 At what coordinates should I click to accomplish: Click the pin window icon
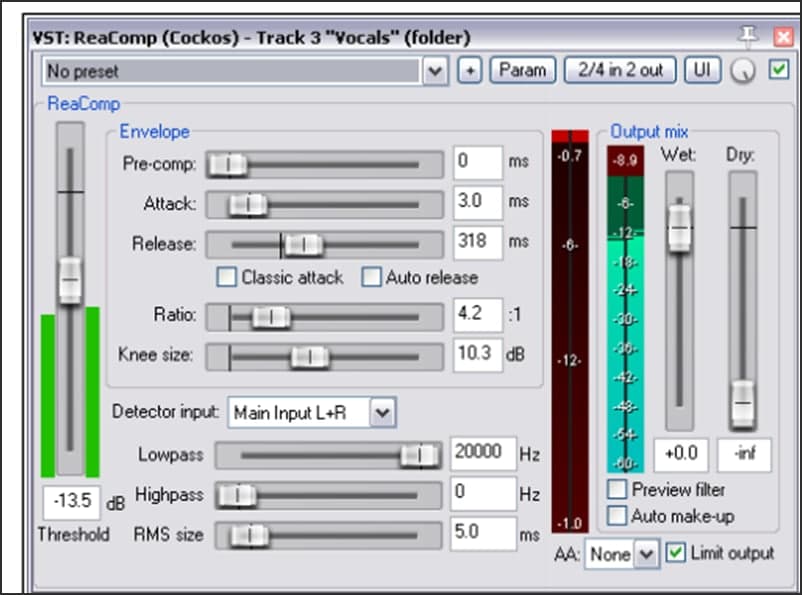(747, 36)
